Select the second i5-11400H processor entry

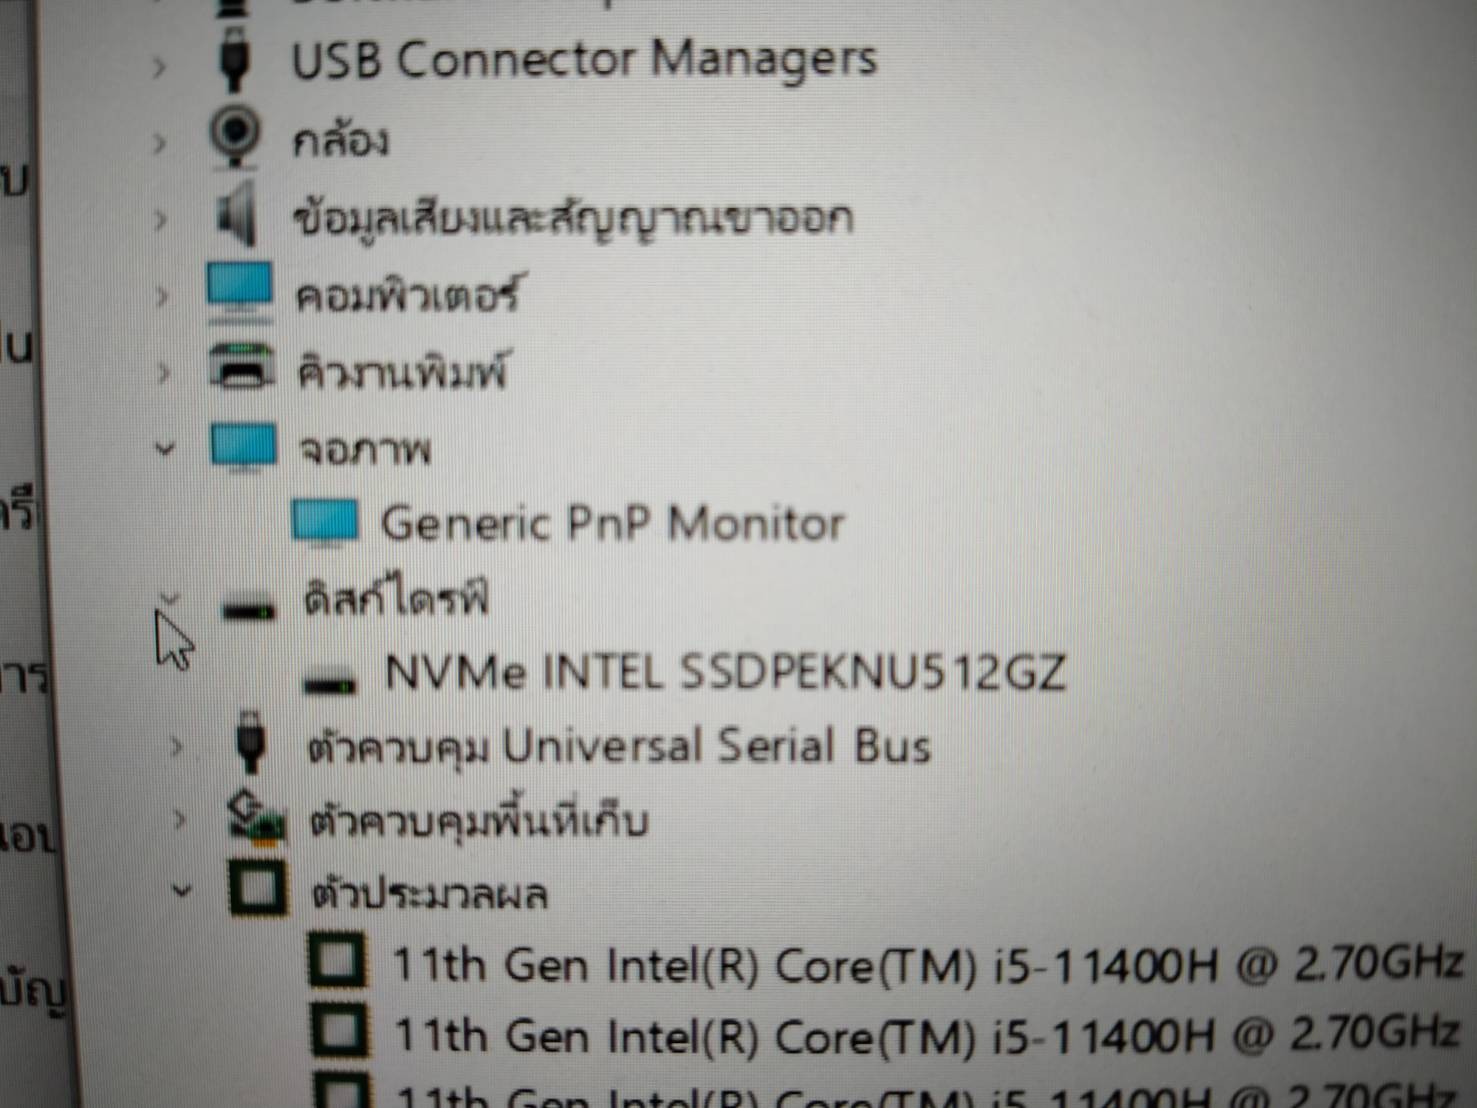point(926,1035)
